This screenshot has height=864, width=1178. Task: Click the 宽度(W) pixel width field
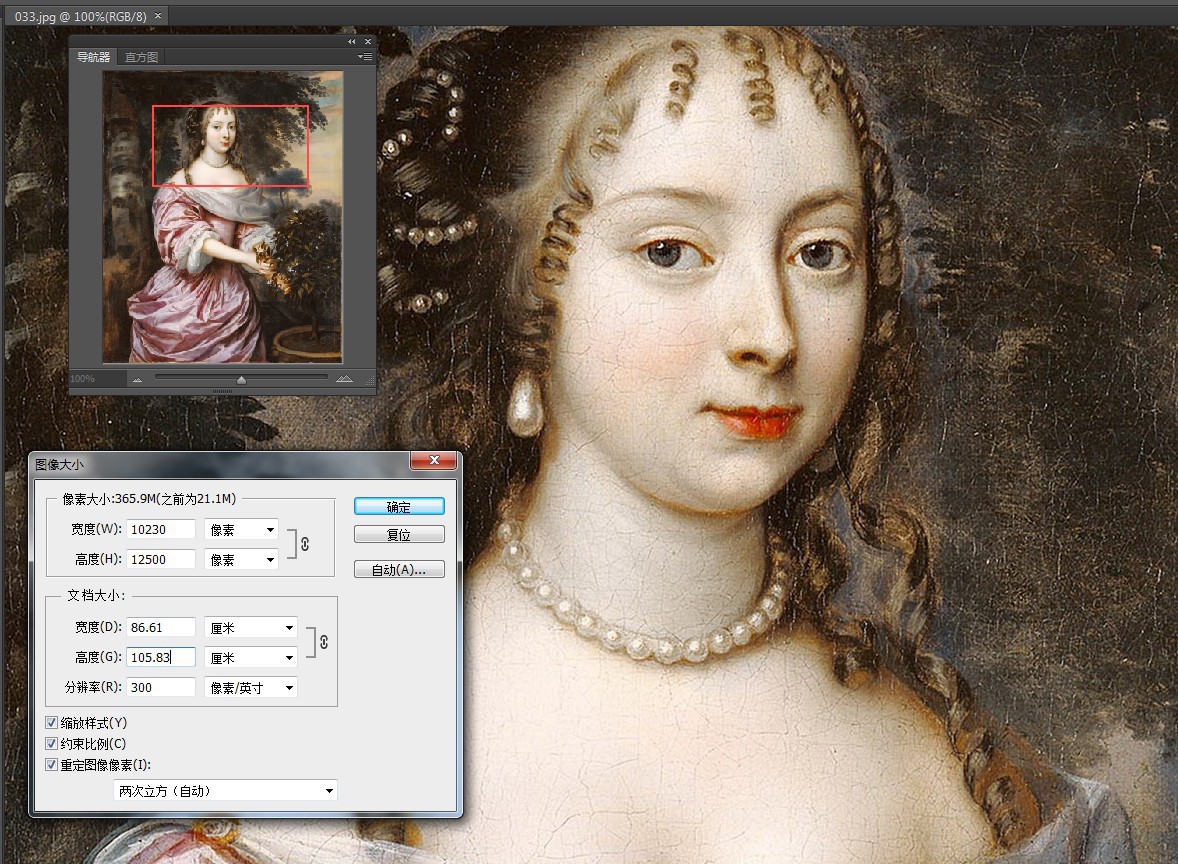(x=161, y=529)
